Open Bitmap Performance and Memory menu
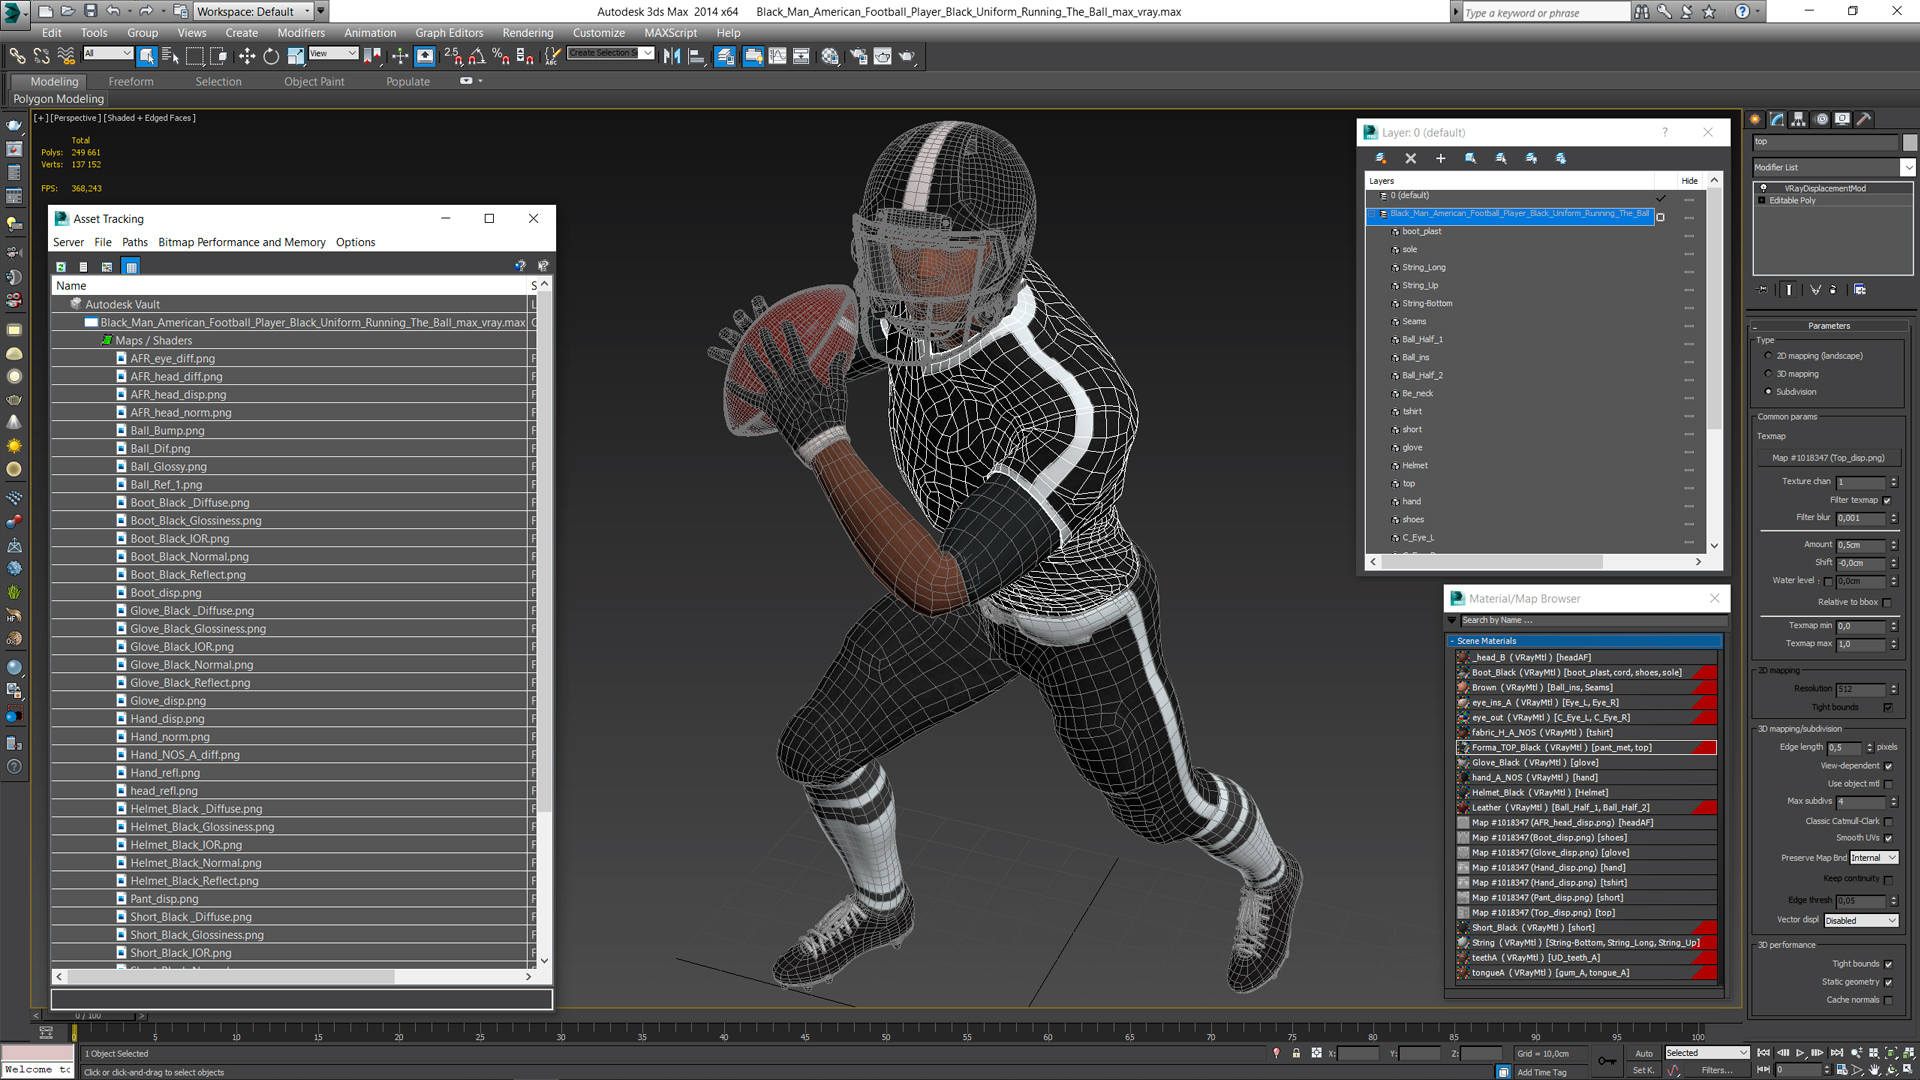The width and height of the screenshot is (1920, 1080). click(x=242, y=242)
